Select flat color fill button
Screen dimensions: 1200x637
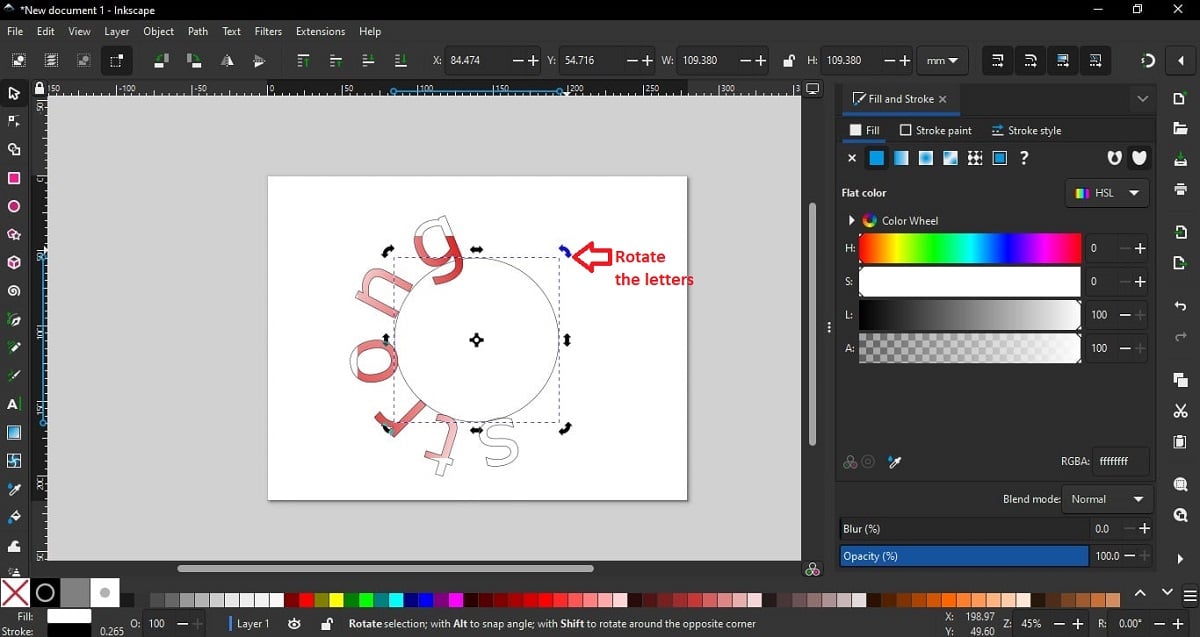(877, 158)
